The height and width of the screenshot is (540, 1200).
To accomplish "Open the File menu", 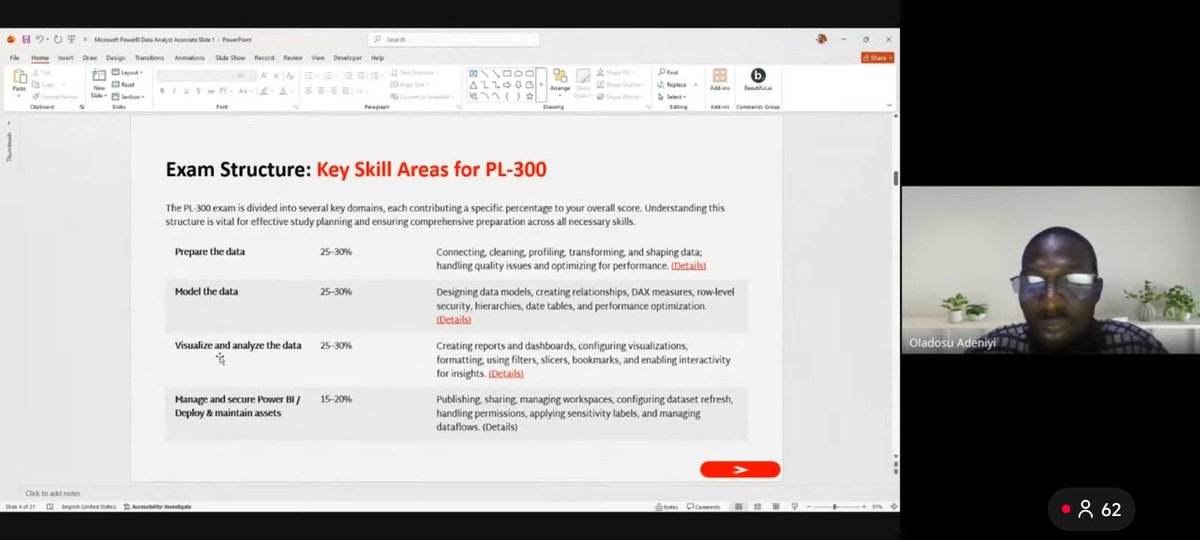I will tap(15, 58).
